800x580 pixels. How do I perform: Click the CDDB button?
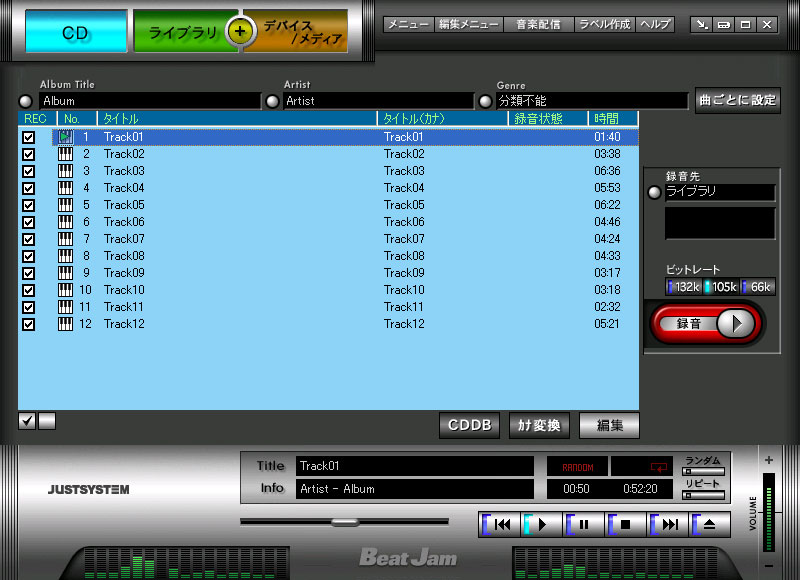(470, 425)
